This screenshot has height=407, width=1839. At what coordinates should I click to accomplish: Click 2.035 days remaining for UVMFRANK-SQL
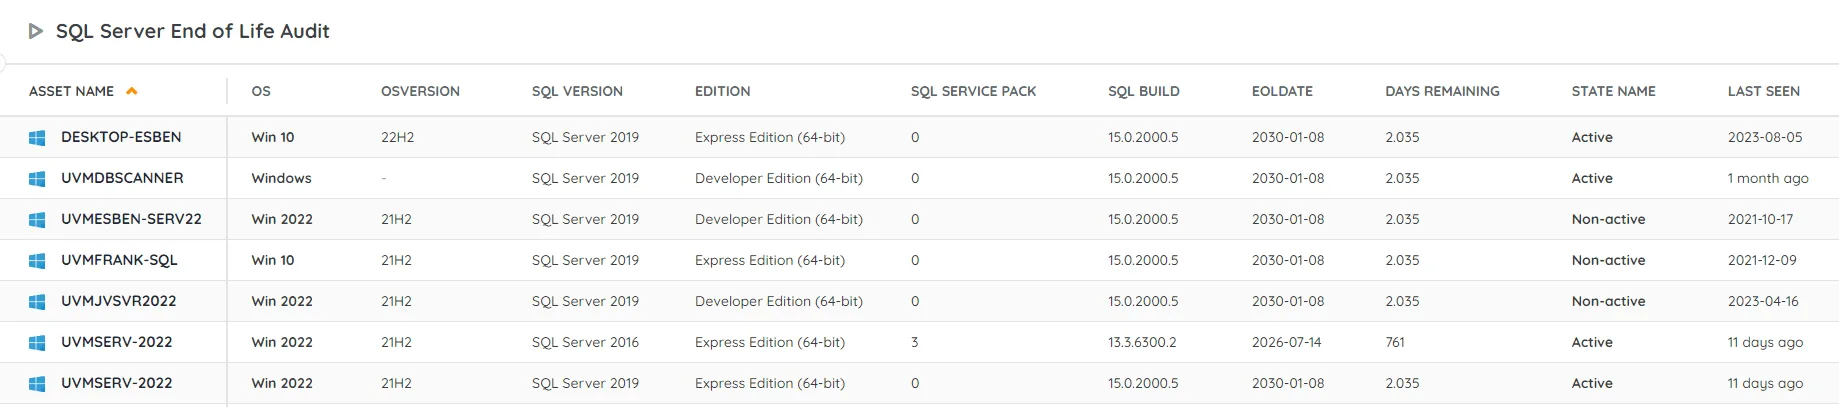(x=1402, y=260)
